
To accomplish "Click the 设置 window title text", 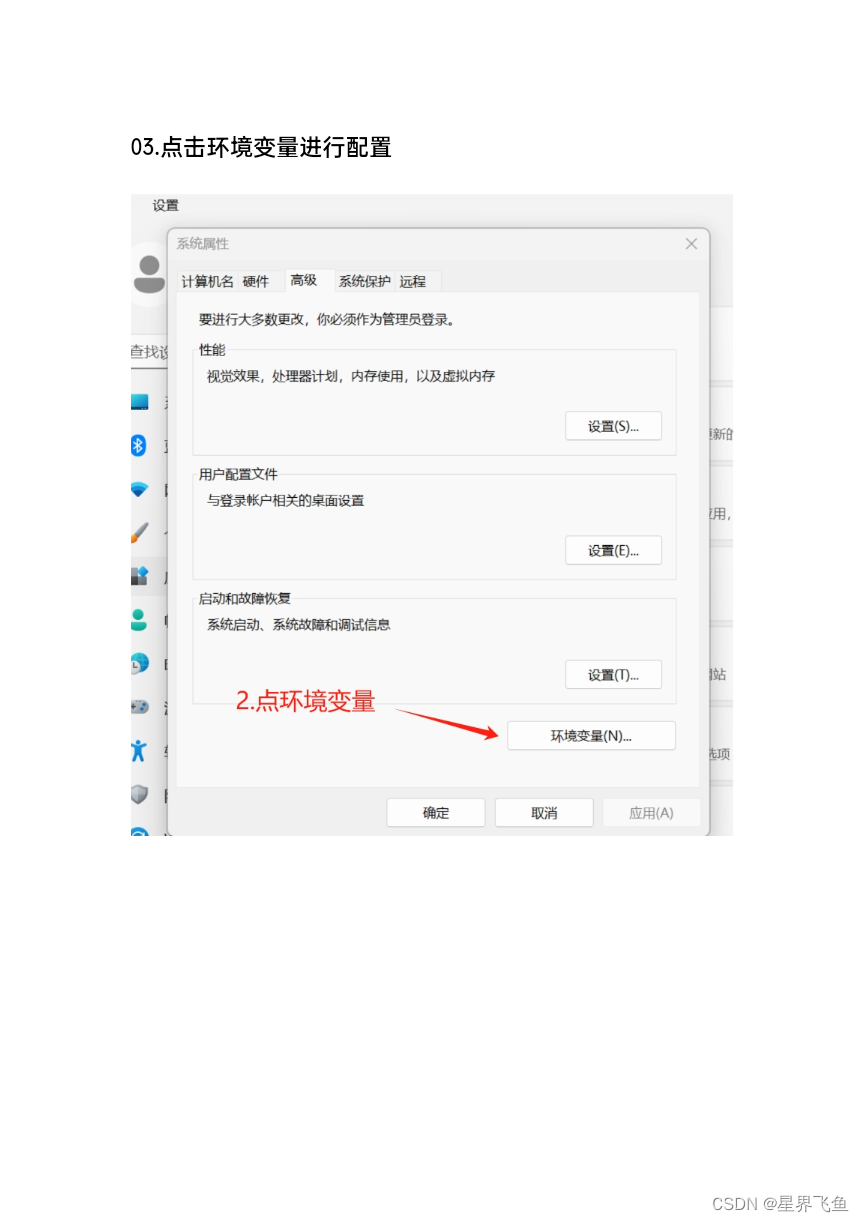I will 166,205.
